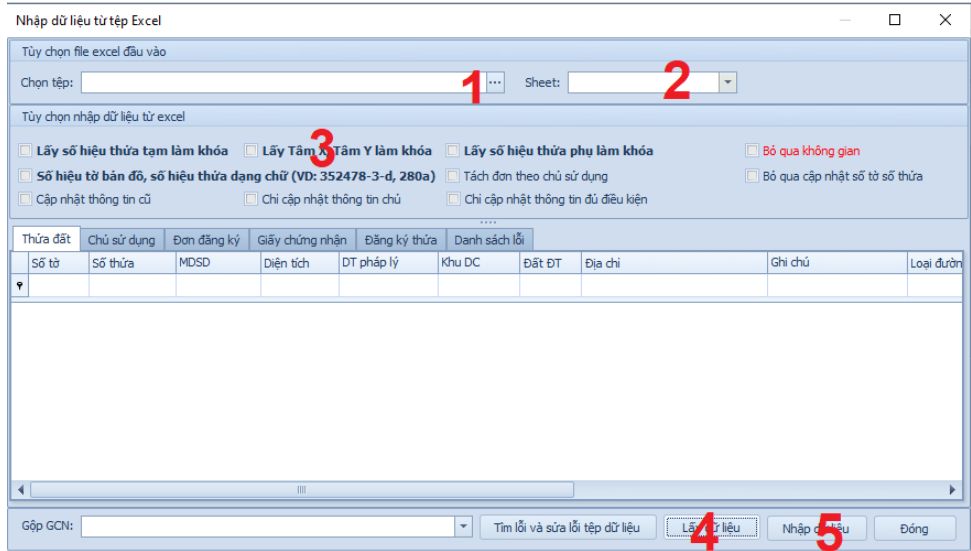Viewport: 971px width, 551px height.
Task: Switch to the Thửa đất tab
Action: point(46,239)
